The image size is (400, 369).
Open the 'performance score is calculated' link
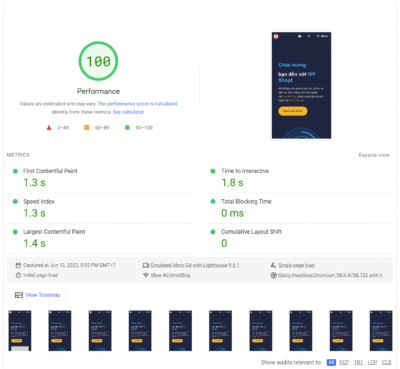142,104
